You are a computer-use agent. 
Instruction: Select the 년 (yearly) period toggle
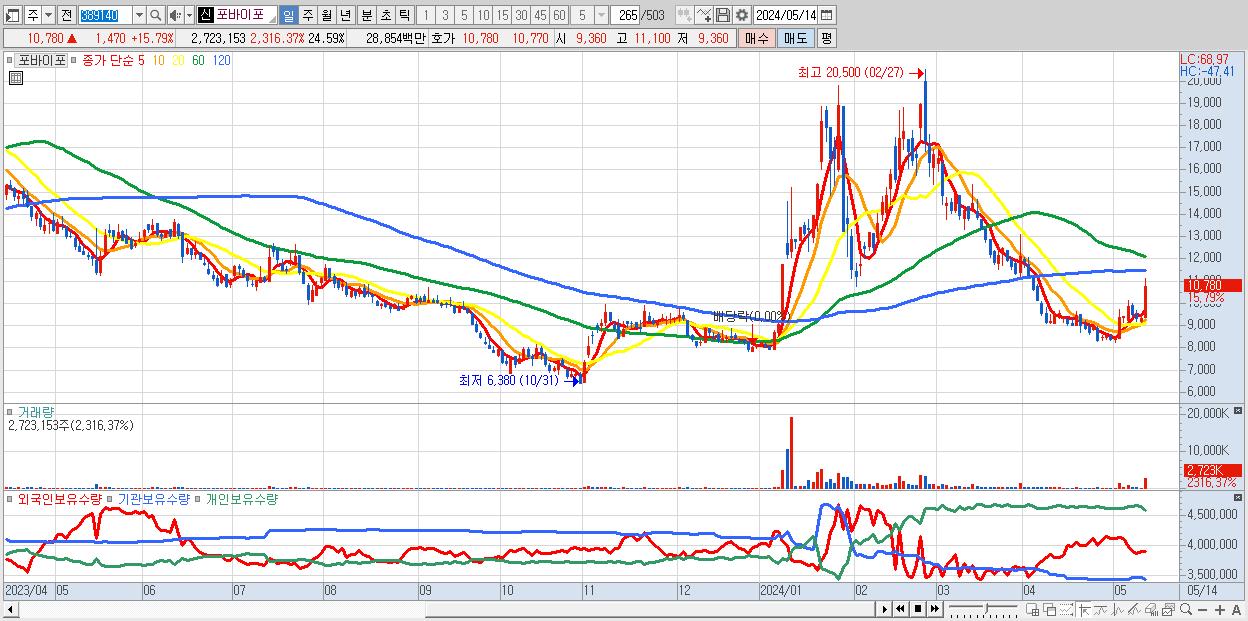coord(345,15)
